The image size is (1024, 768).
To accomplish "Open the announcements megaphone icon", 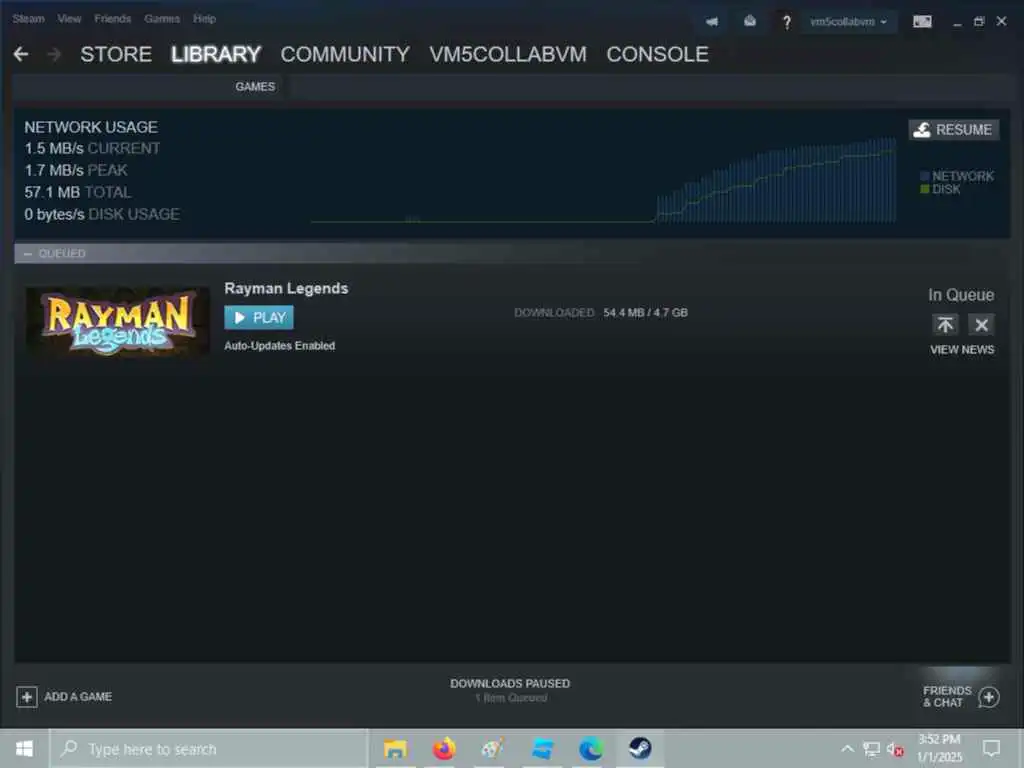I will pyautogui.click(x=712, y=22).
